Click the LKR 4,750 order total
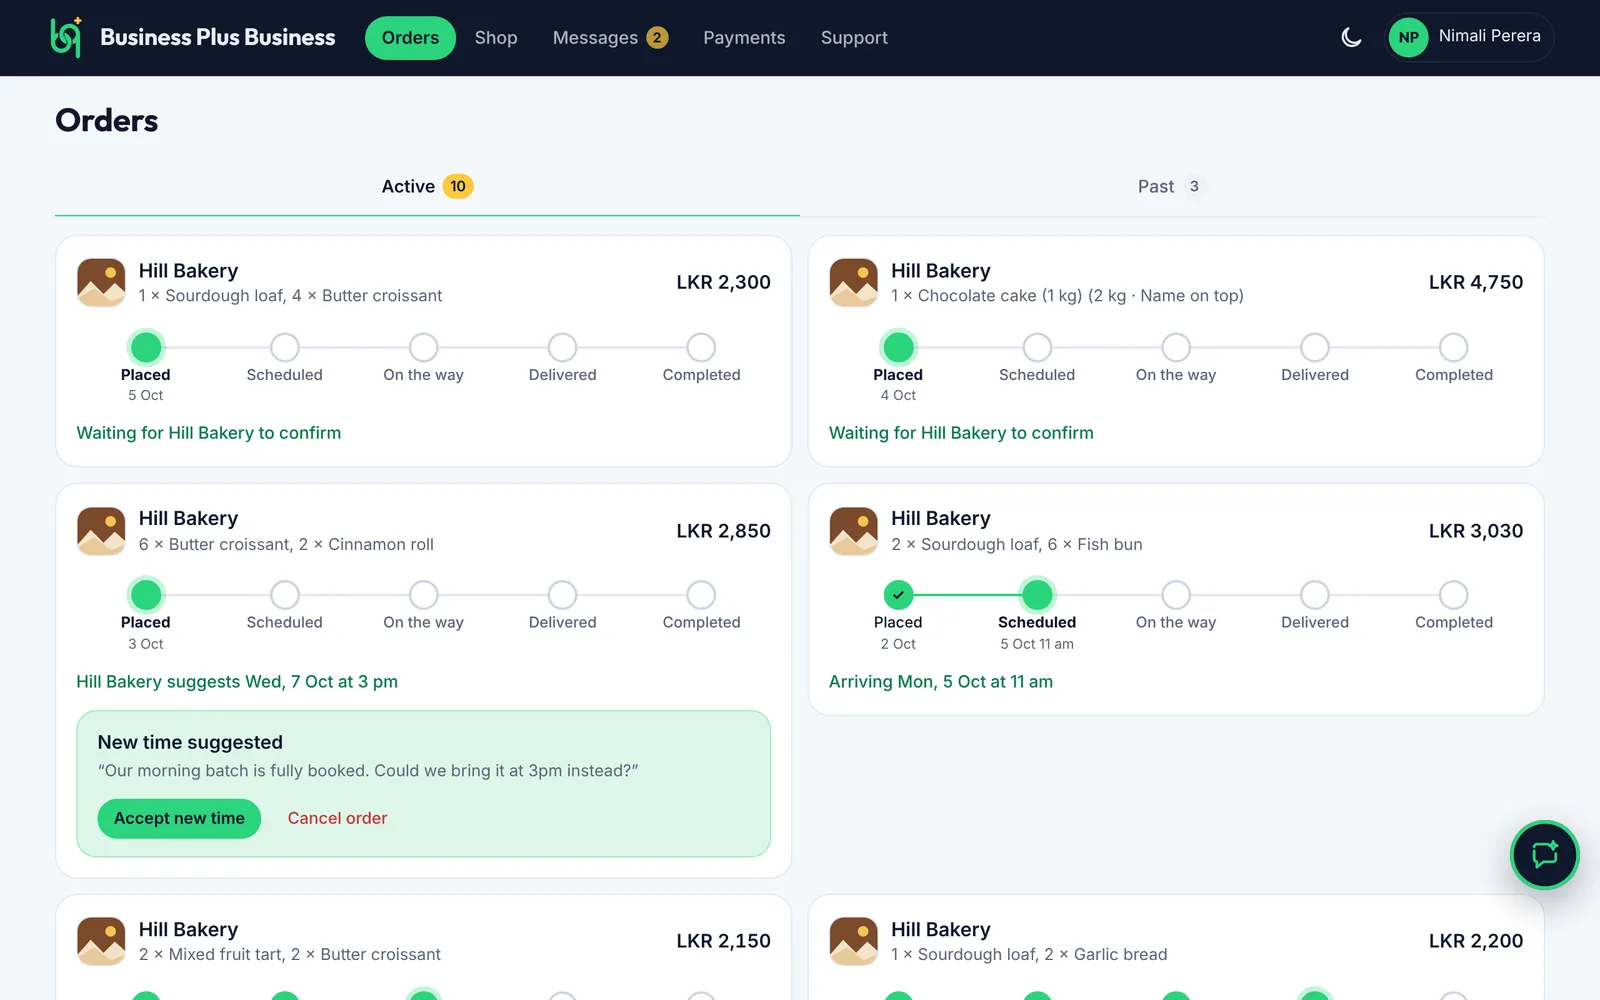1600x1000 pixels. [x=1476, y=283]
